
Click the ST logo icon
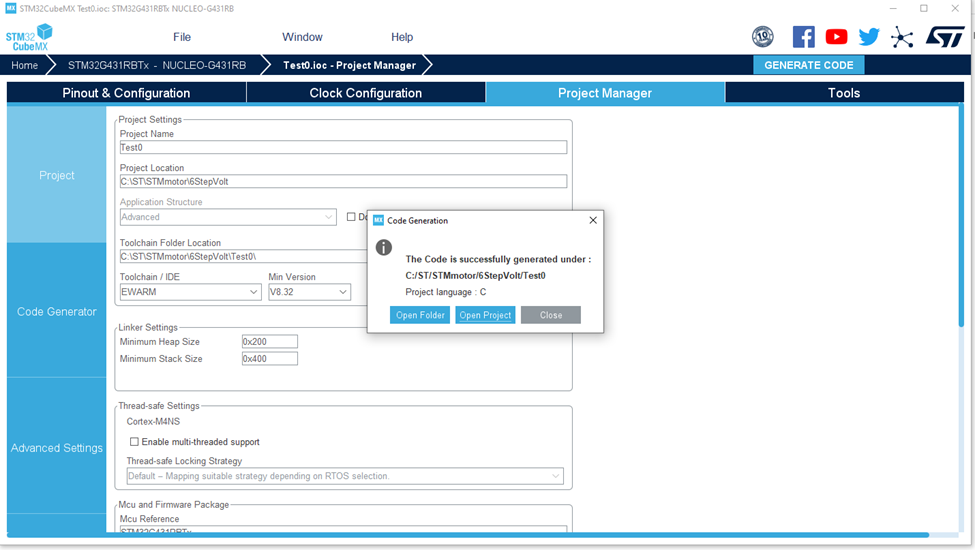[x=945, y=37]
